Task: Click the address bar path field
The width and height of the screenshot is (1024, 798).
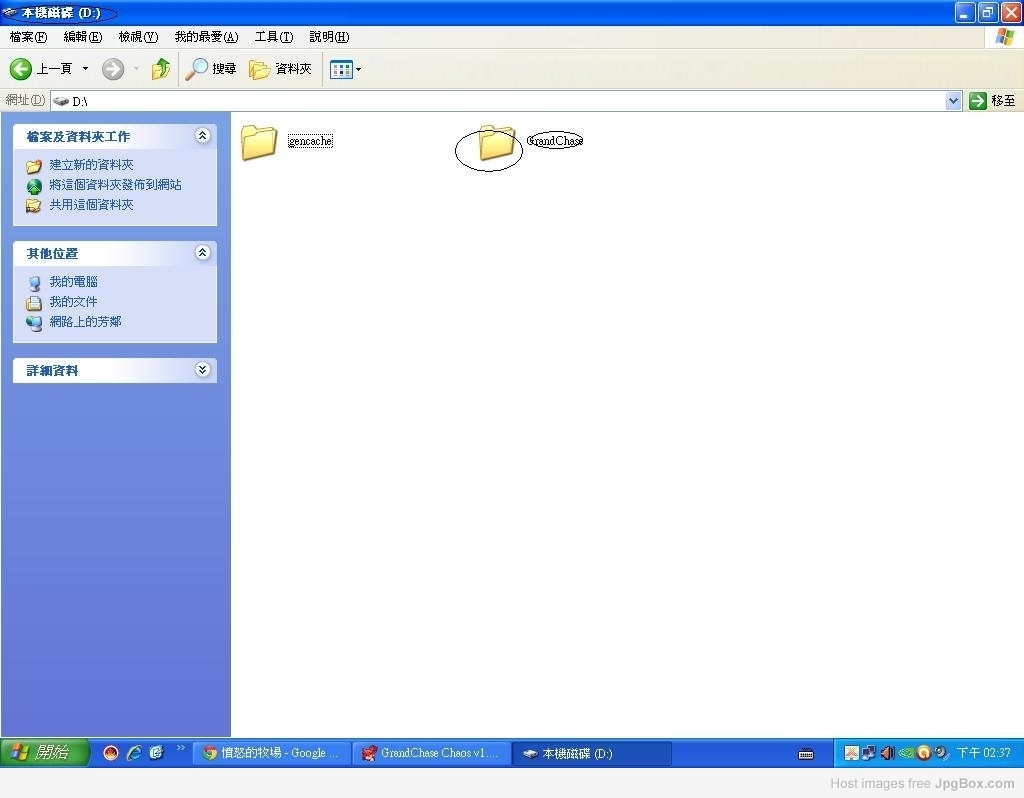Action: [500, 101]
